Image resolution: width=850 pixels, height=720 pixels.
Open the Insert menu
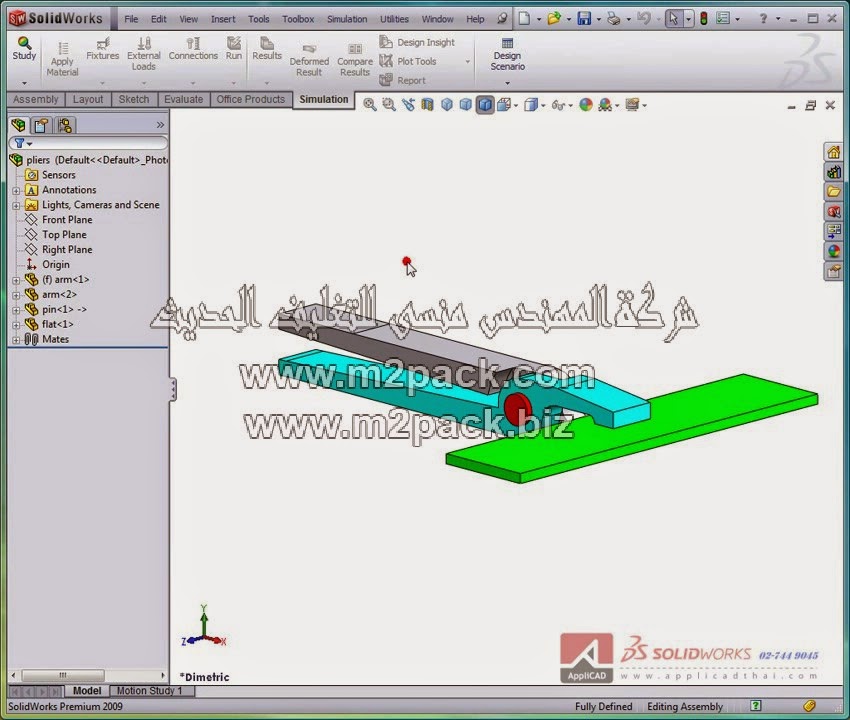click(223, 19)
